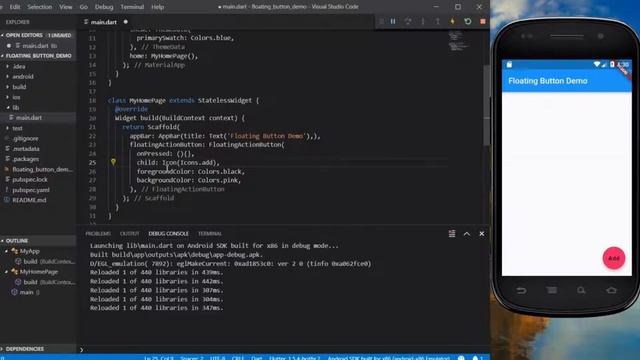
Task: Click the debug console input prompt
Action: click(x=282, y=349)
